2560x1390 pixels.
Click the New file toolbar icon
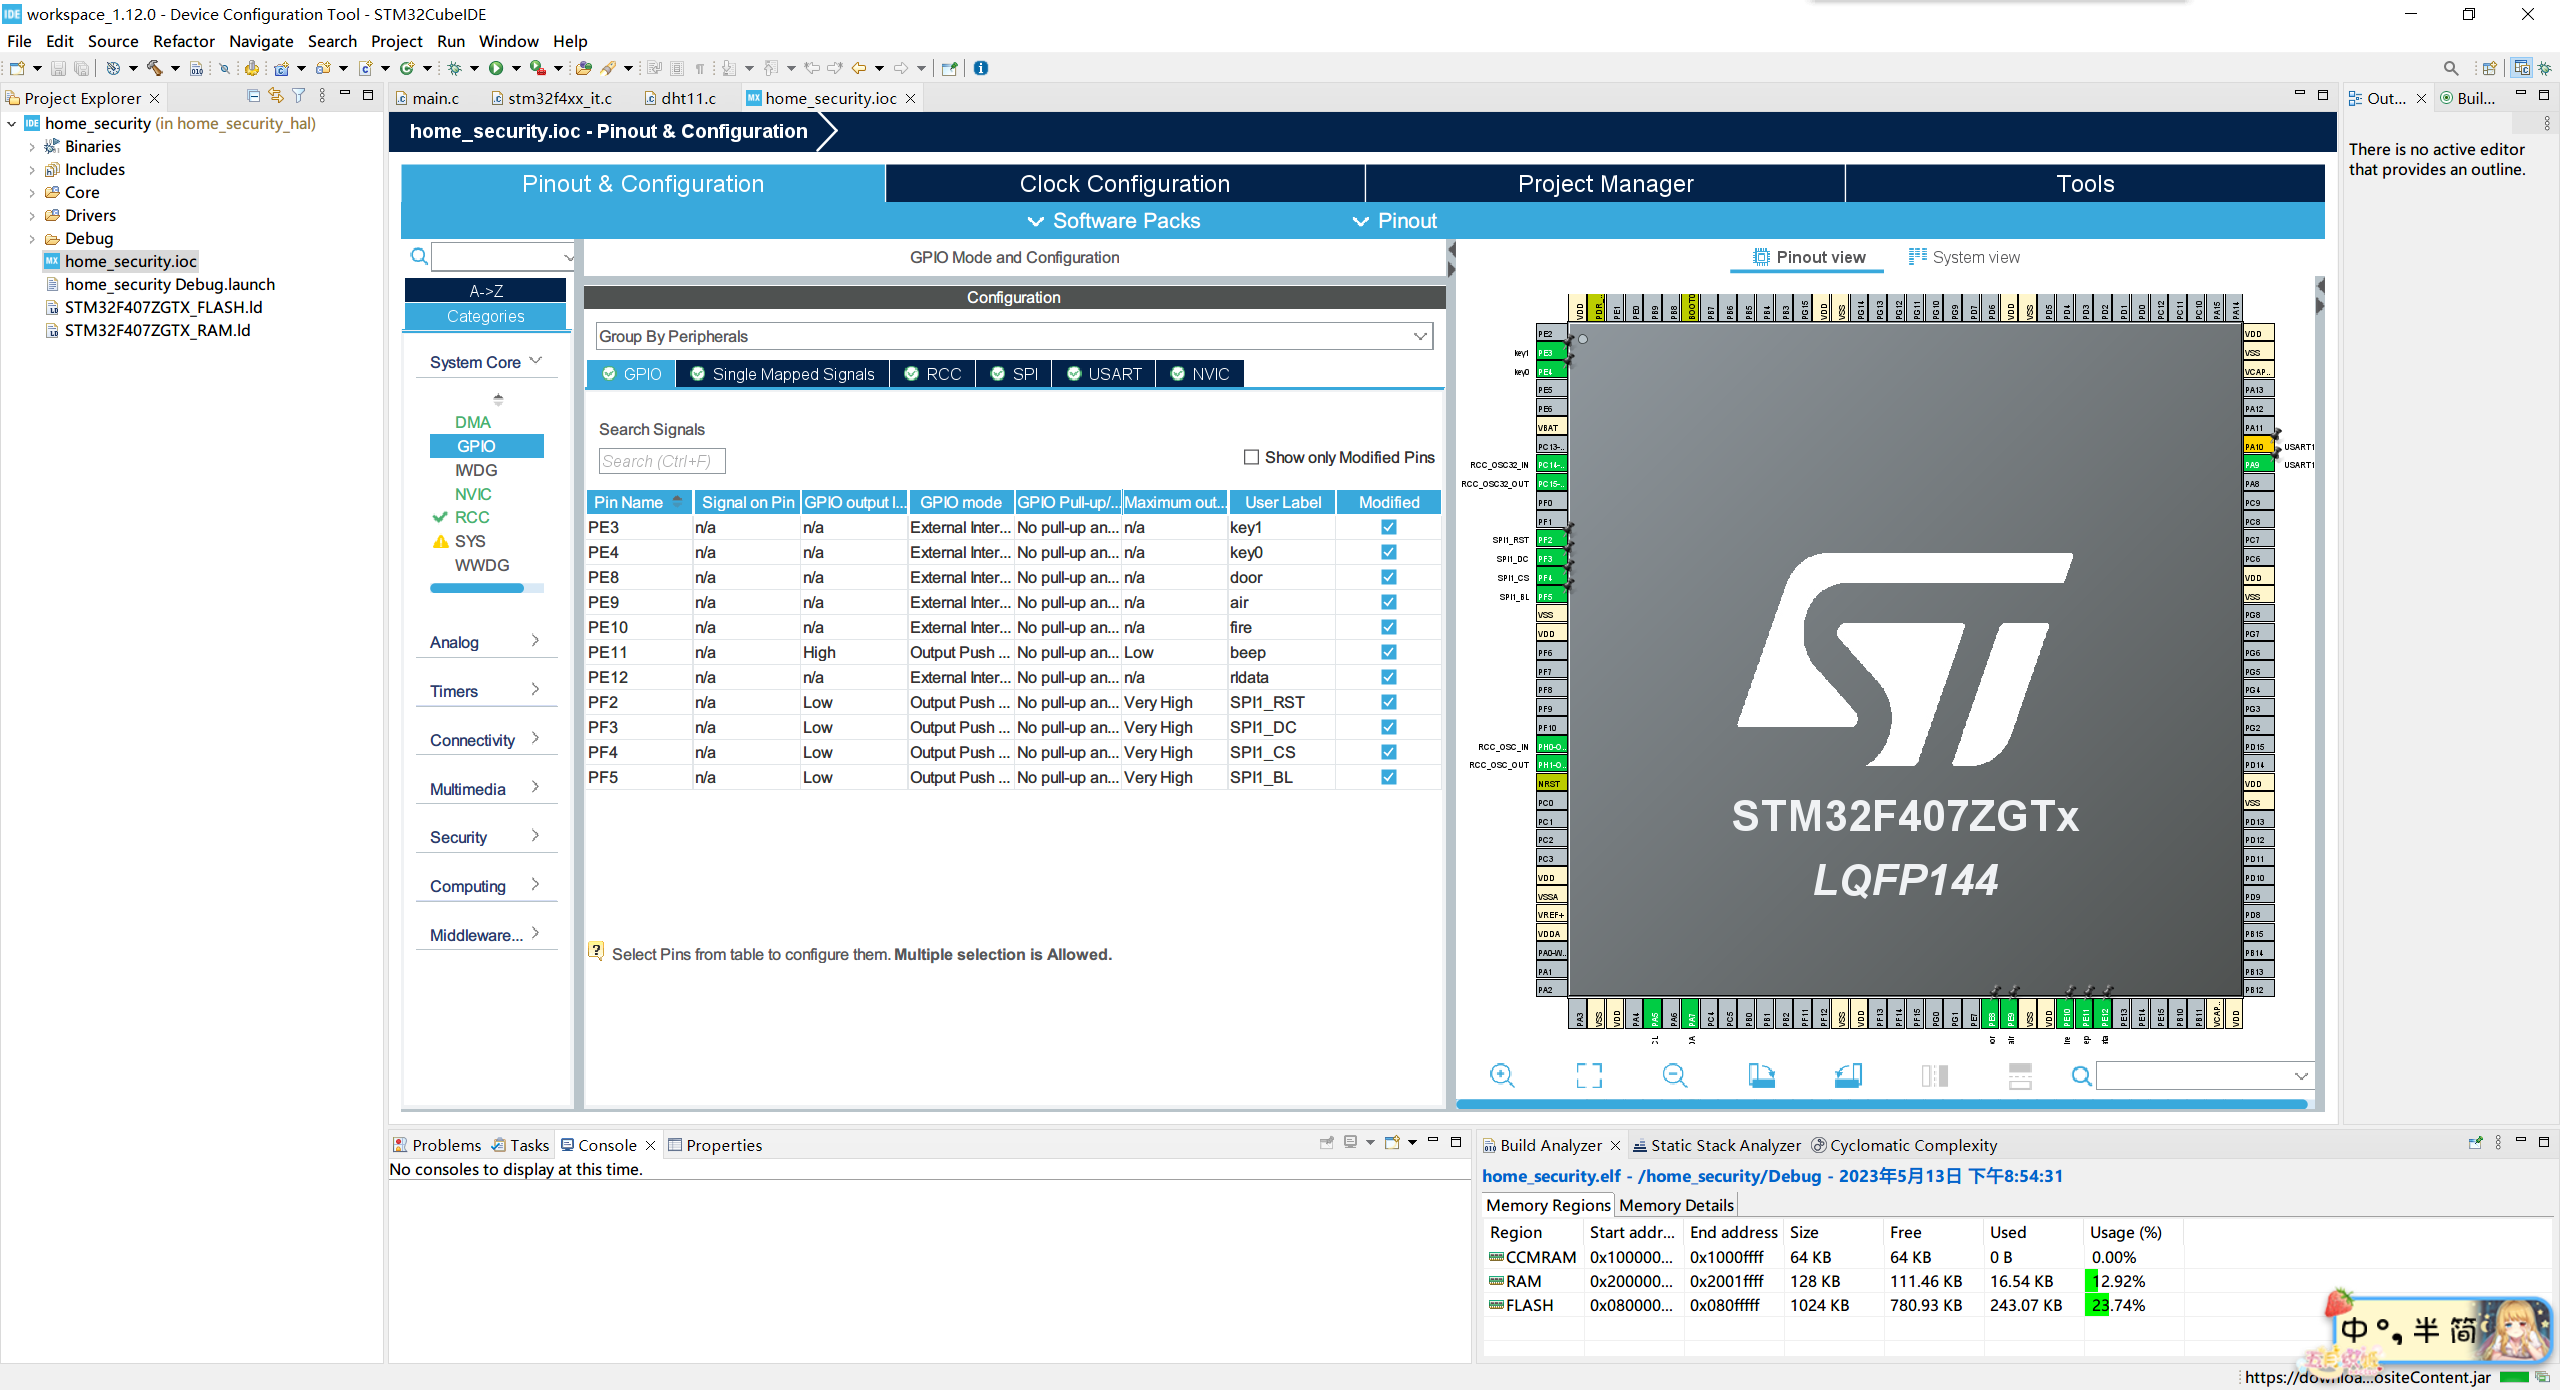pos(17,68)
